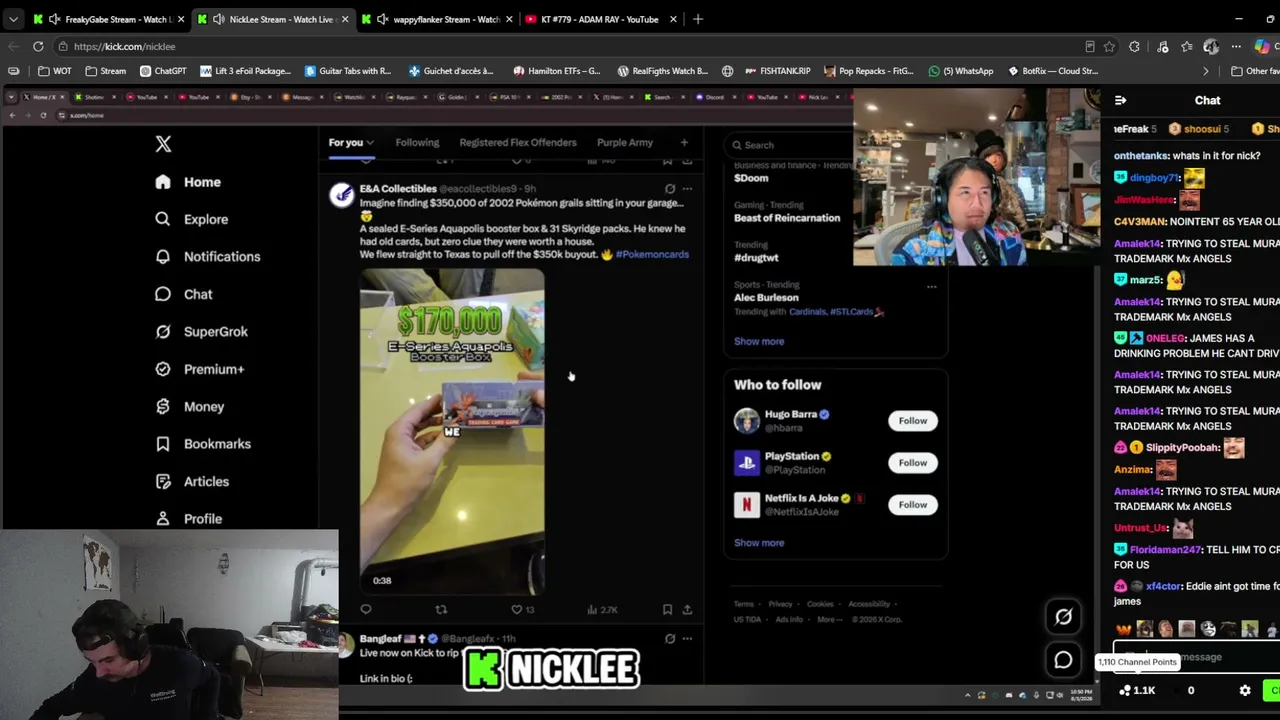Open Grok explain on E&A Collectibles post
The image size is (1280, 720).
(x=670, y=189)
